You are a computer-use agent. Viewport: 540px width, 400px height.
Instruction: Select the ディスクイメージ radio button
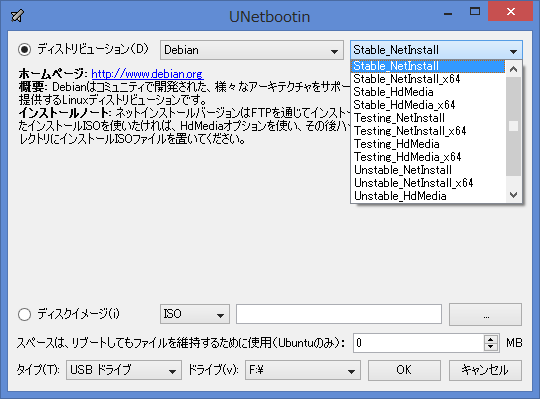point(24,314)
